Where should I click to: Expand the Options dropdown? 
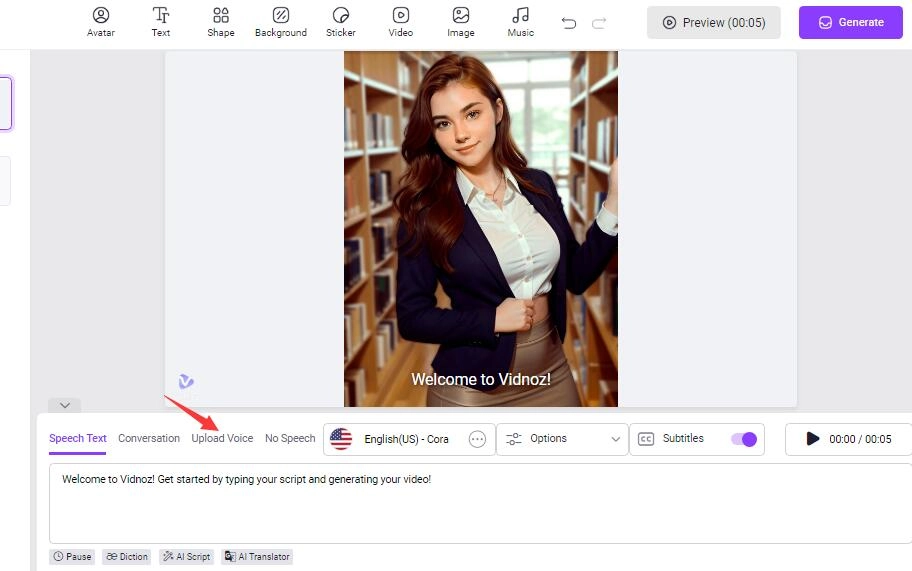click(x=562, y=439)
